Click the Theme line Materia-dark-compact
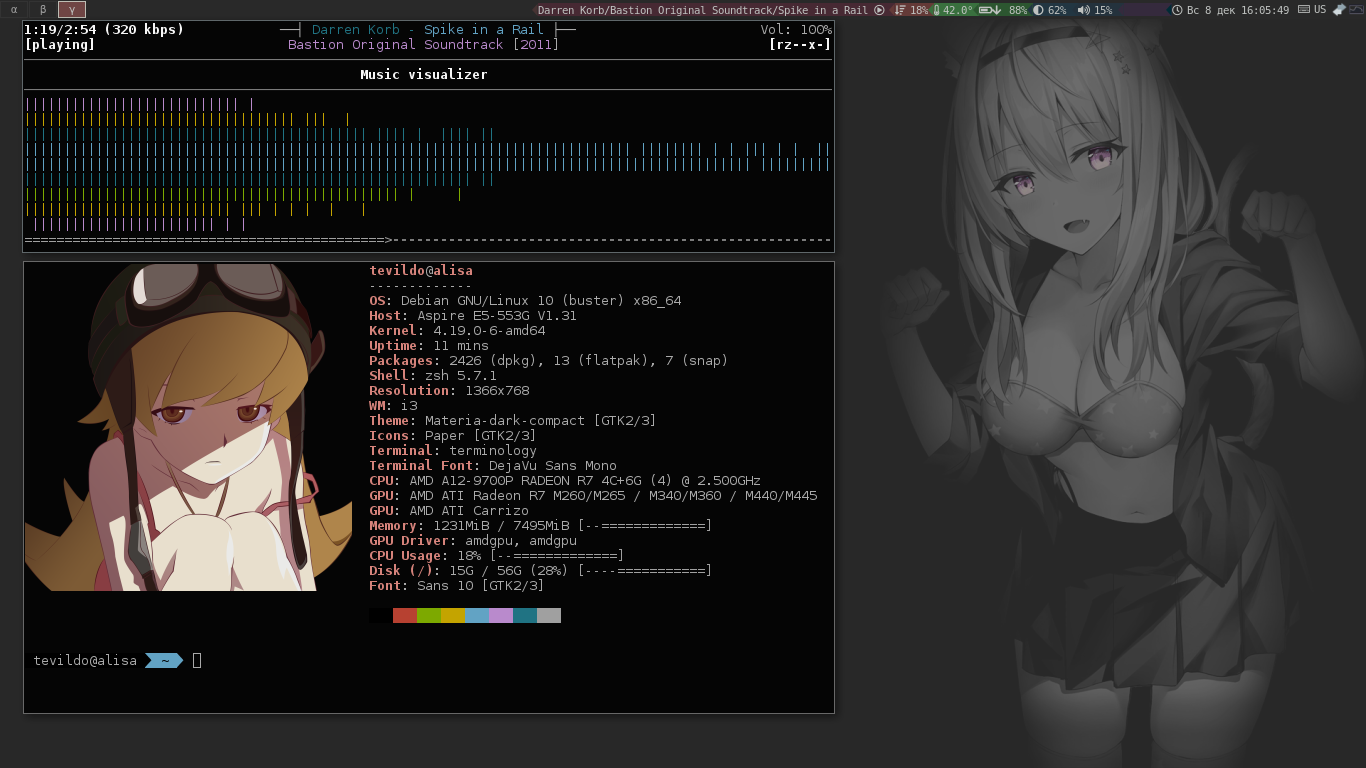The image size is (1366, 768). click(513, 421)
